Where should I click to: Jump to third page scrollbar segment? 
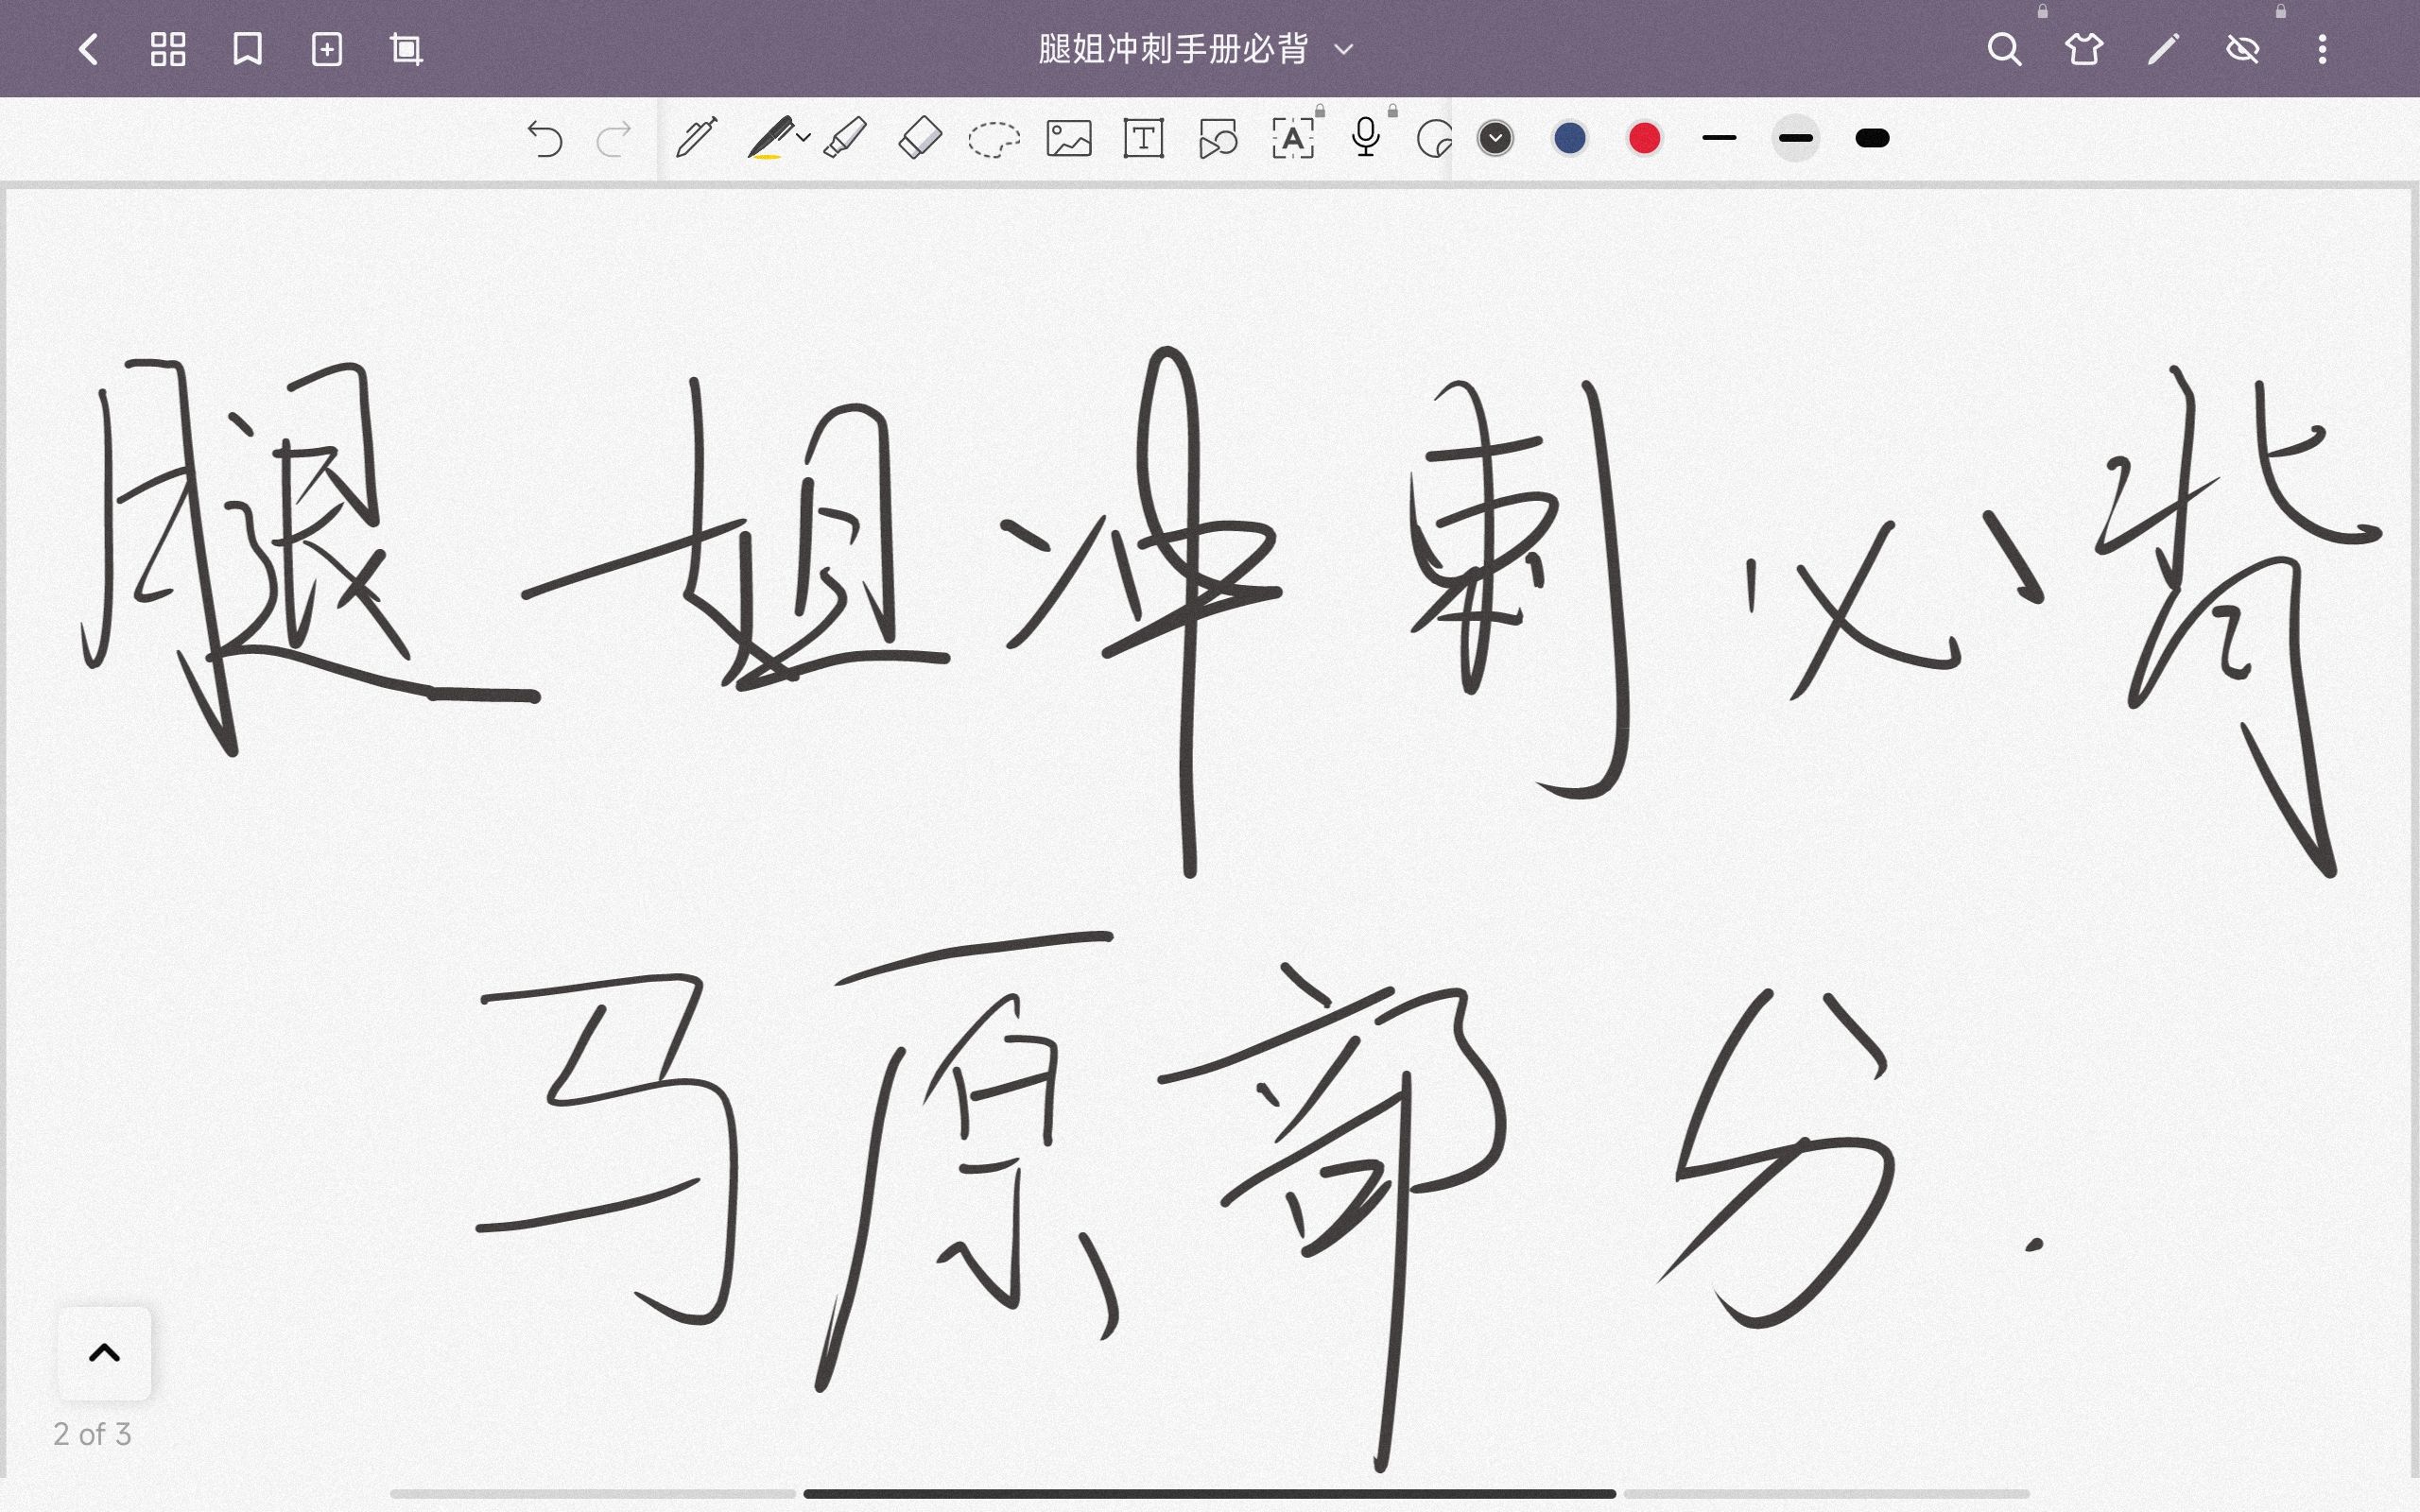[x=1827, y=1494]
